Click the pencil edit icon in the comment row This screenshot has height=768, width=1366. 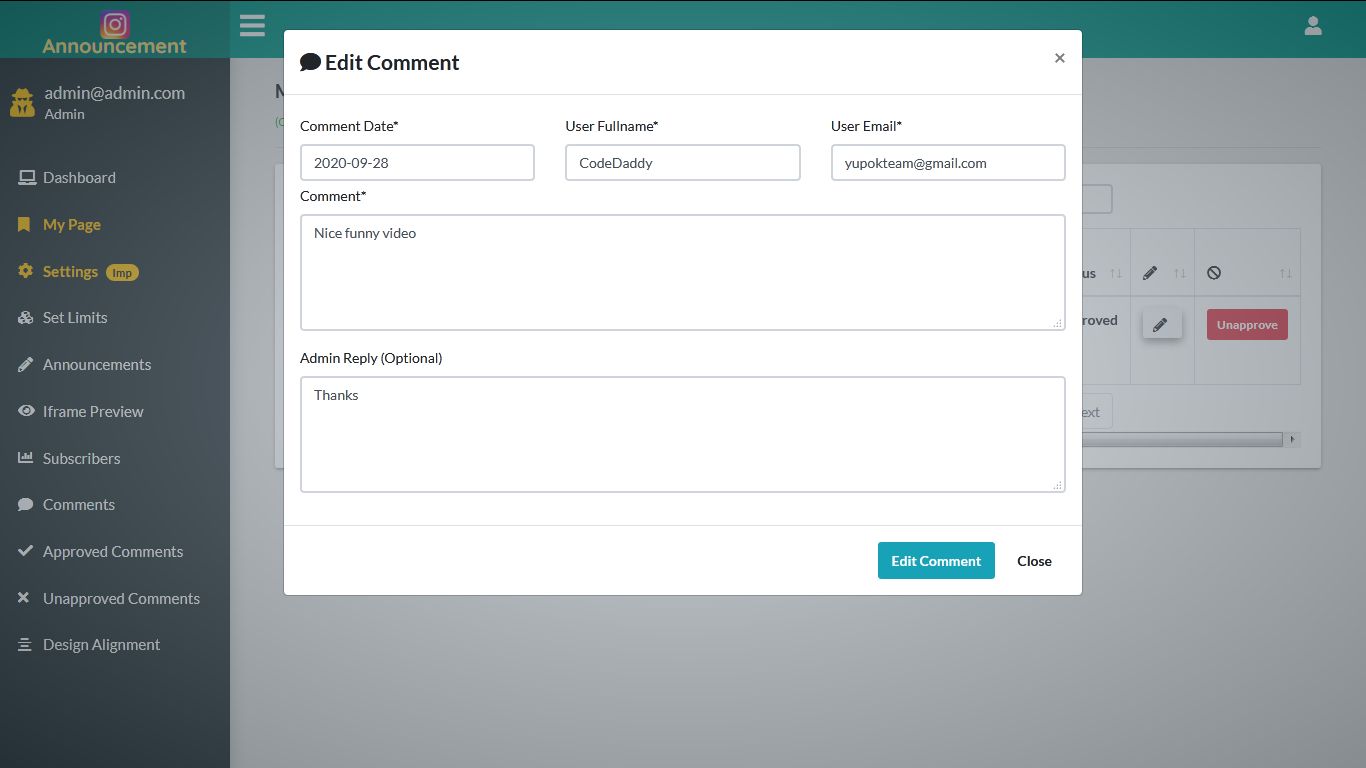tap(1161, 323)
